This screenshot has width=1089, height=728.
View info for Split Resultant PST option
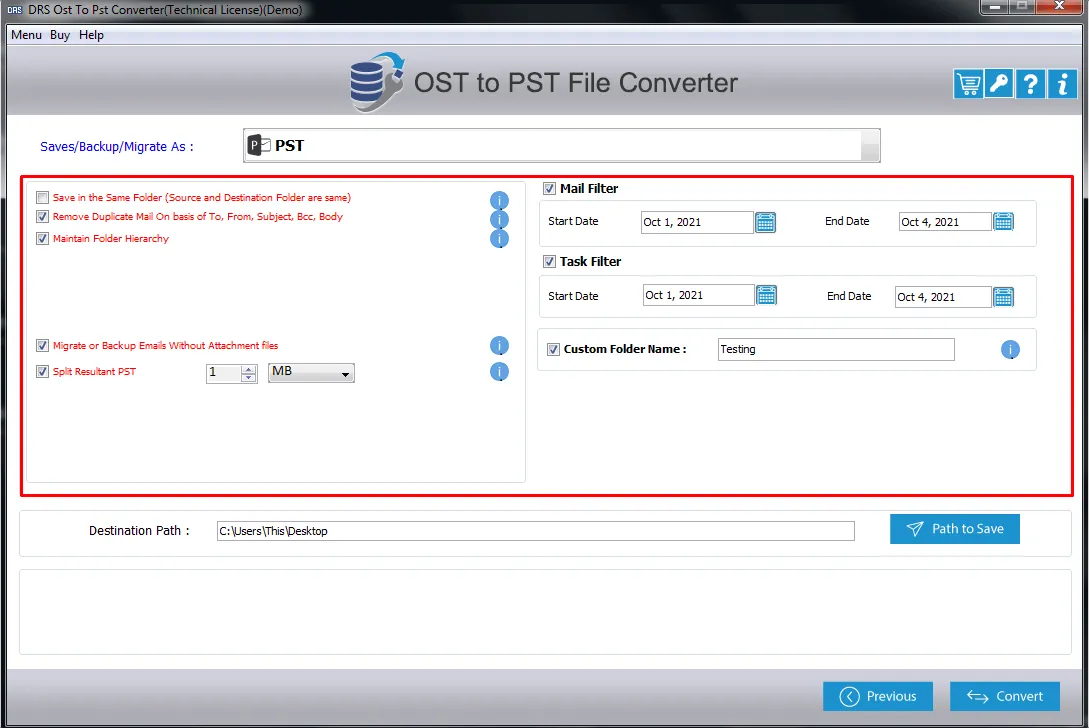click(499, 372)
